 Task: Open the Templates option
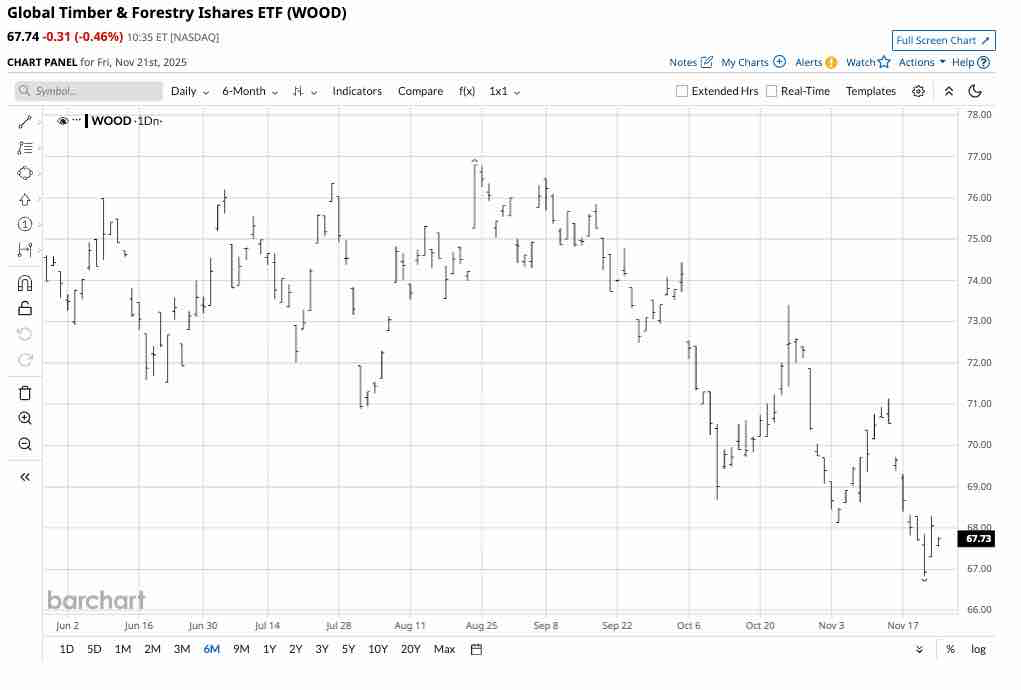[870, 91]
